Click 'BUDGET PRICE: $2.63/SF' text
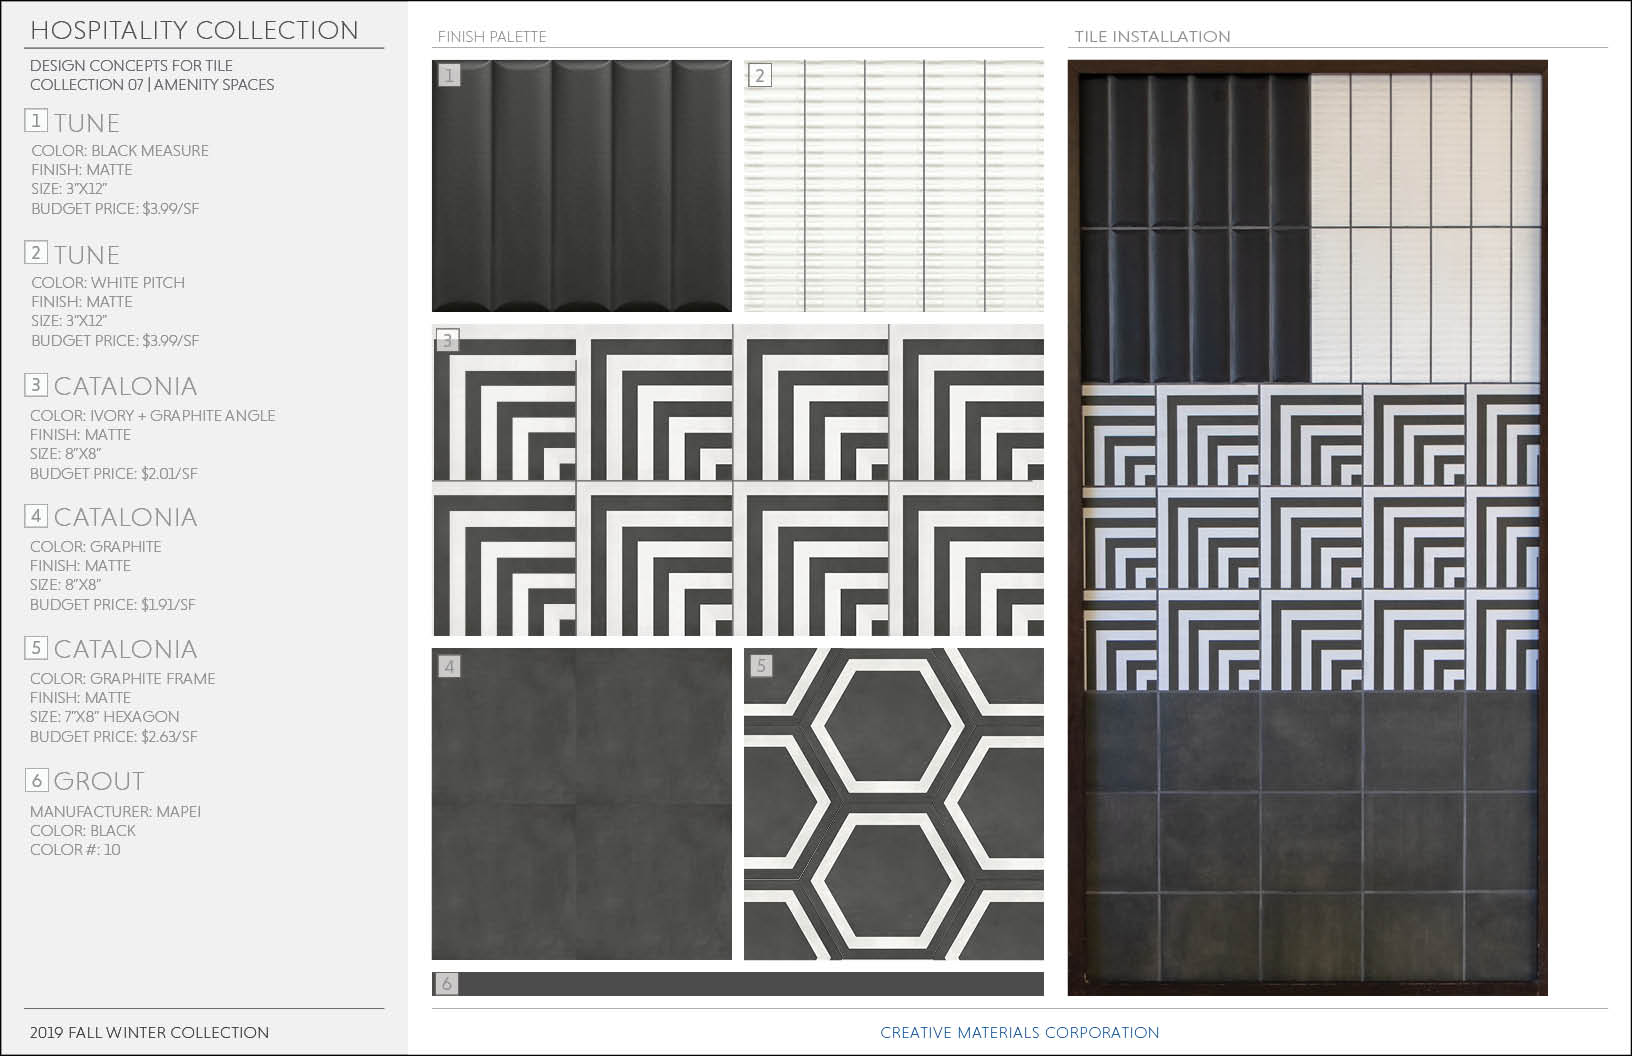 click(x=114, y=737)
